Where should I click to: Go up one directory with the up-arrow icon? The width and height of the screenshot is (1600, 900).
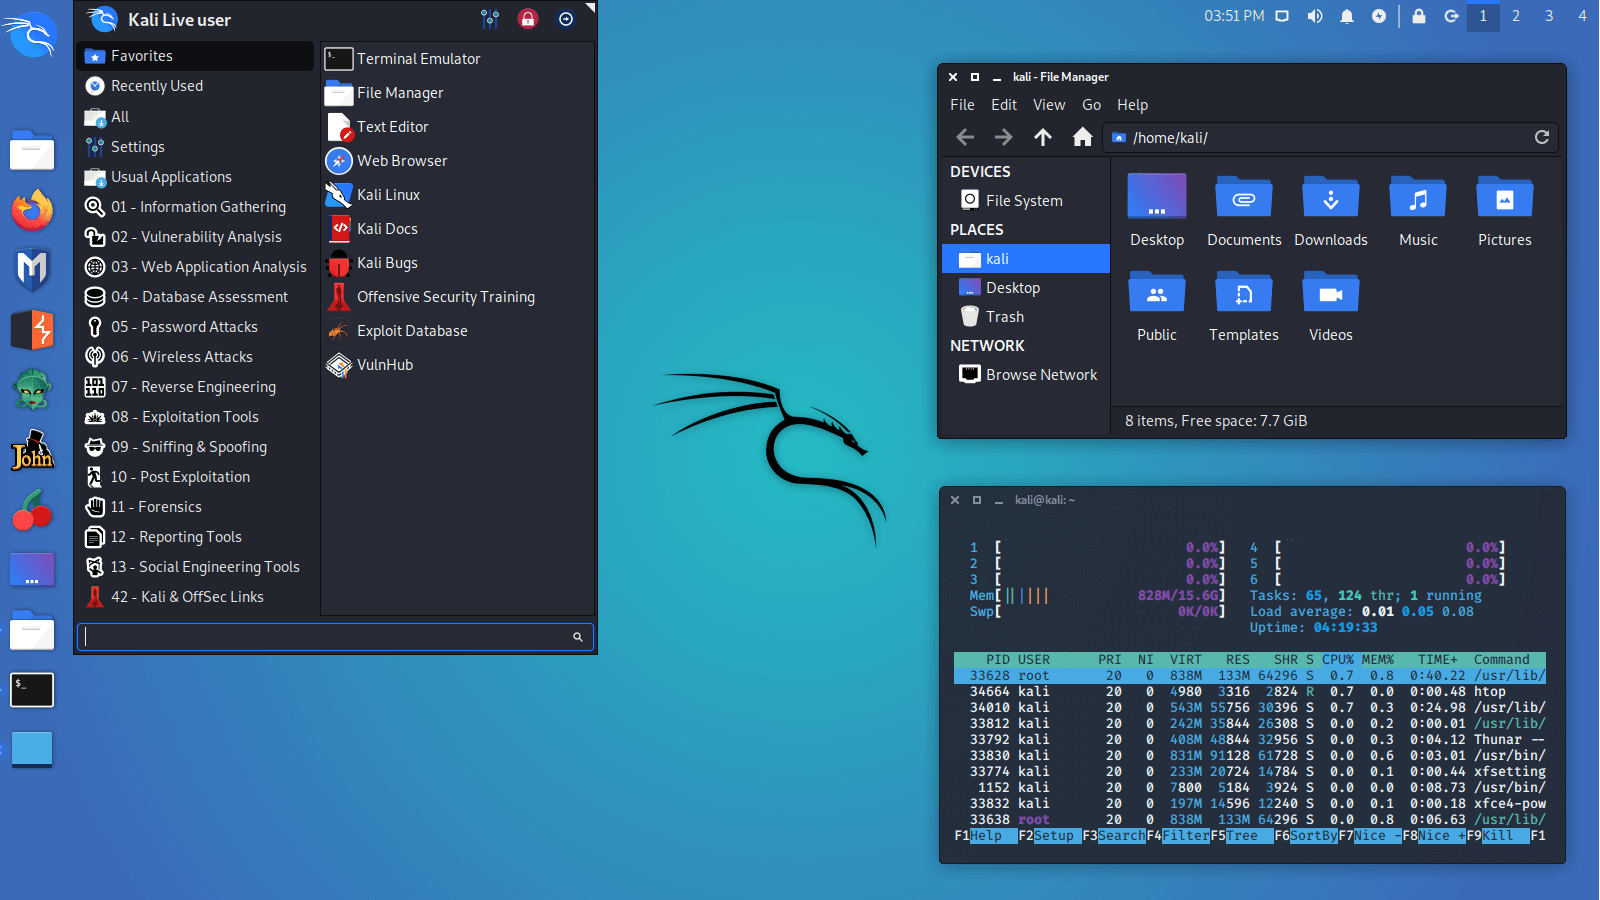[x=1042, y=137]
